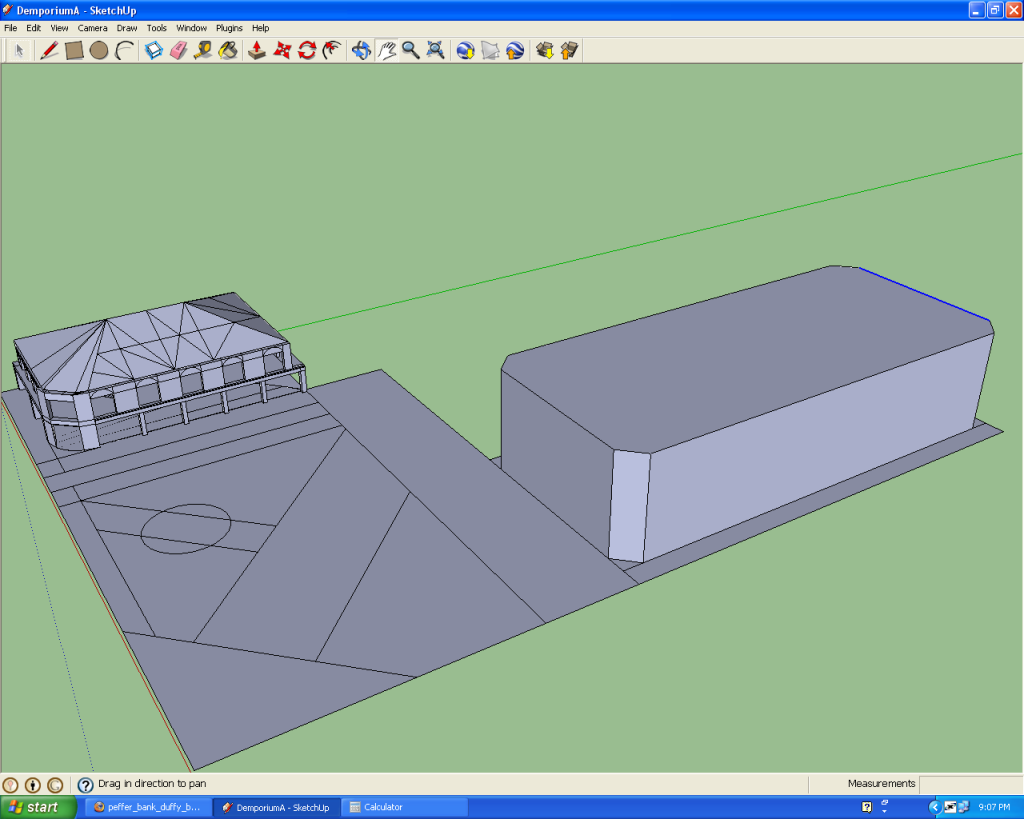Click the geo-location status icon
Viewport: 1024px width, 819px height.
(x=10, y=784)
